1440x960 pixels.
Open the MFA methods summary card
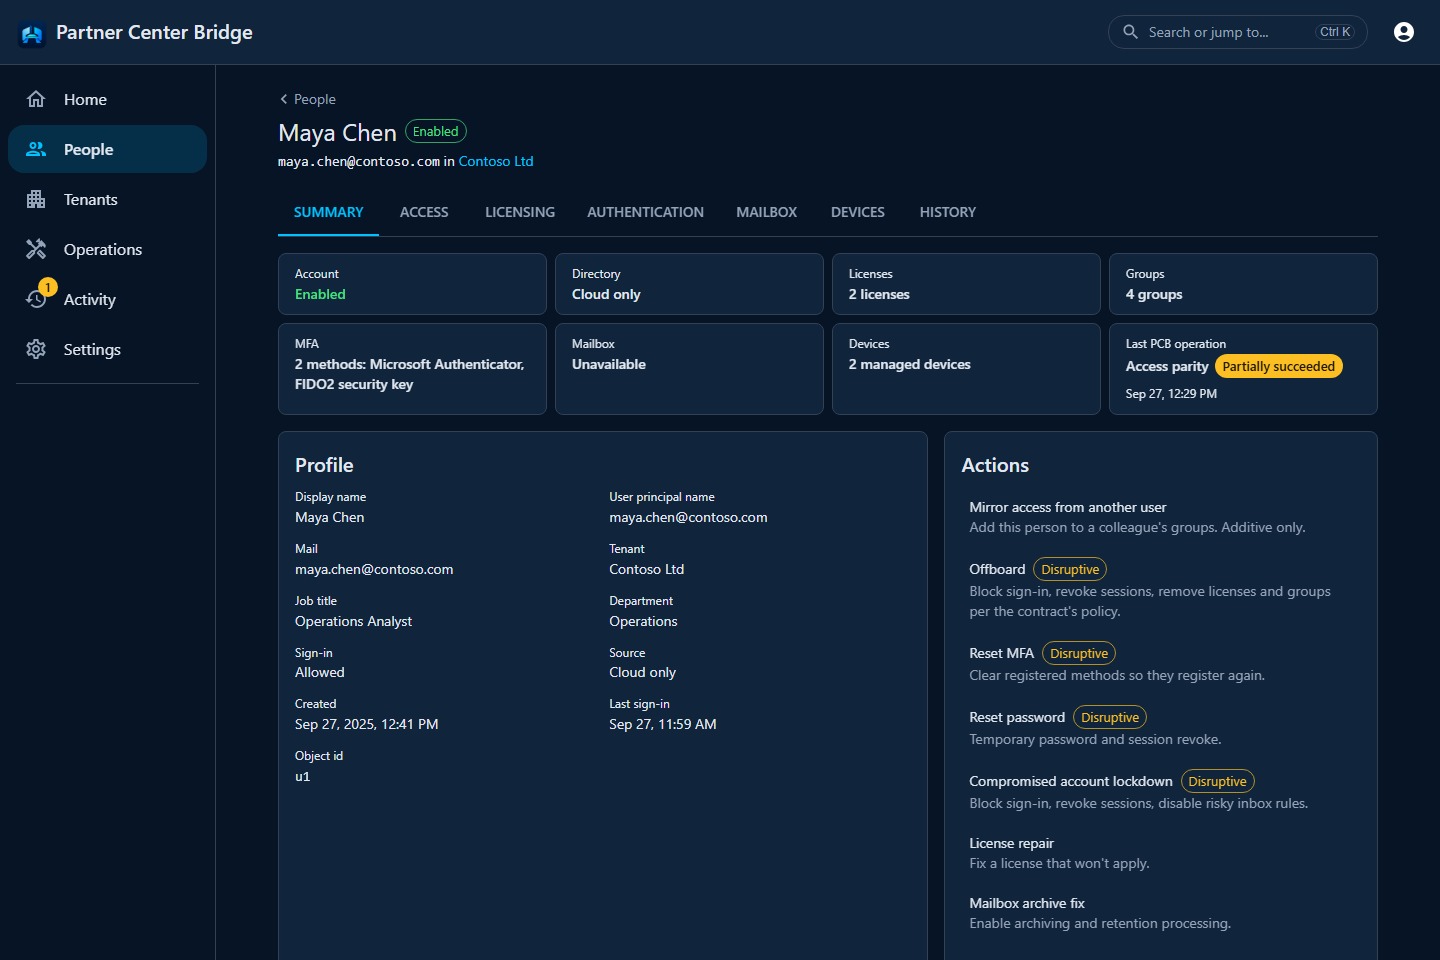tap(412, 369)
